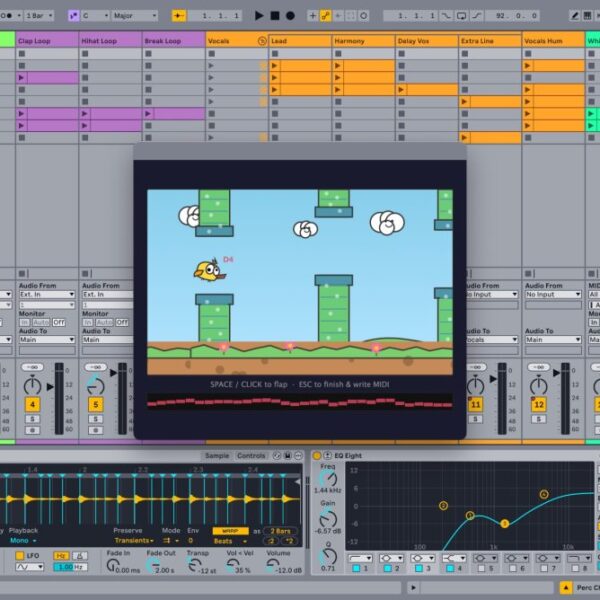Open Audio To Main dropdown on track 12
The width and height of the screenshot is (600, 600).
coord(553,339)
